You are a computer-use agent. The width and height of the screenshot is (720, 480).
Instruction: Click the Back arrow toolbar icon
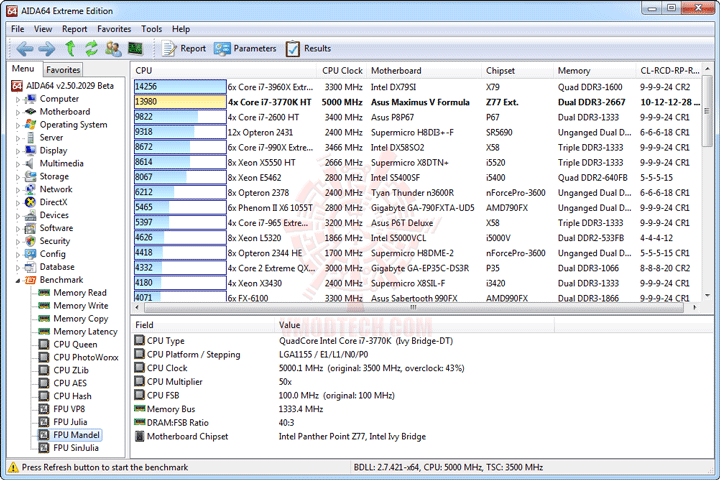pos(25,48)
